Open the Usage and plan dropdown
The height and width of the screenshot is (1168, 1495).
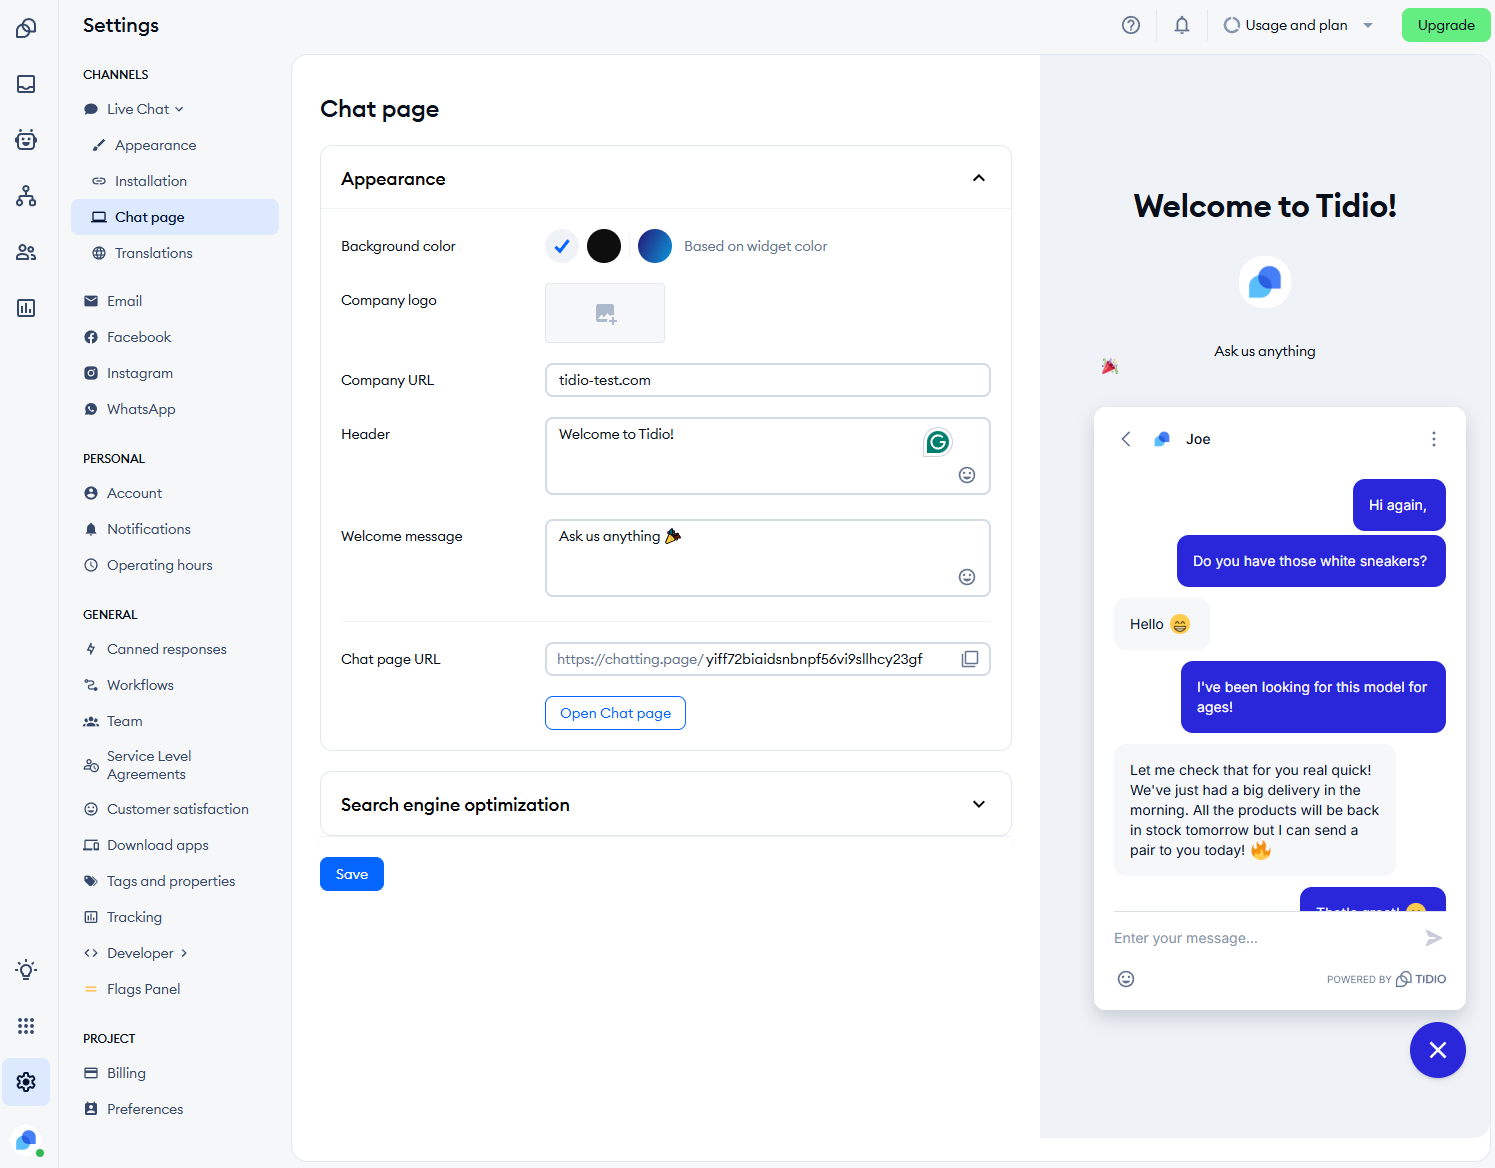(x=1298, y=25)
